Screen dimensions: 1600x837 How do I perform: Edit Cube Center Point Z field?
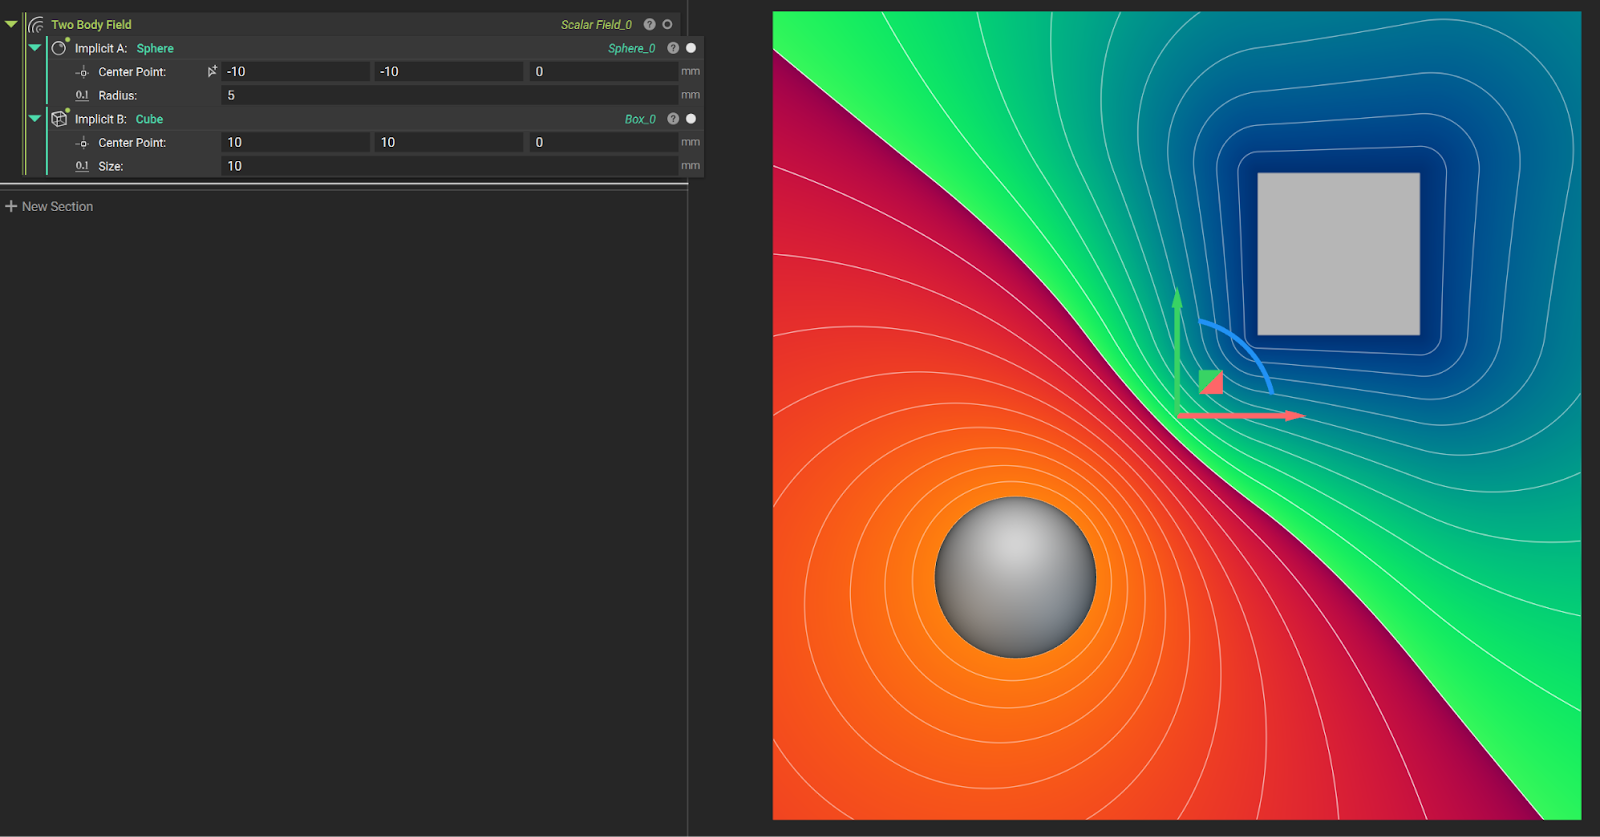pyautogui.click(x=604, y=142)
